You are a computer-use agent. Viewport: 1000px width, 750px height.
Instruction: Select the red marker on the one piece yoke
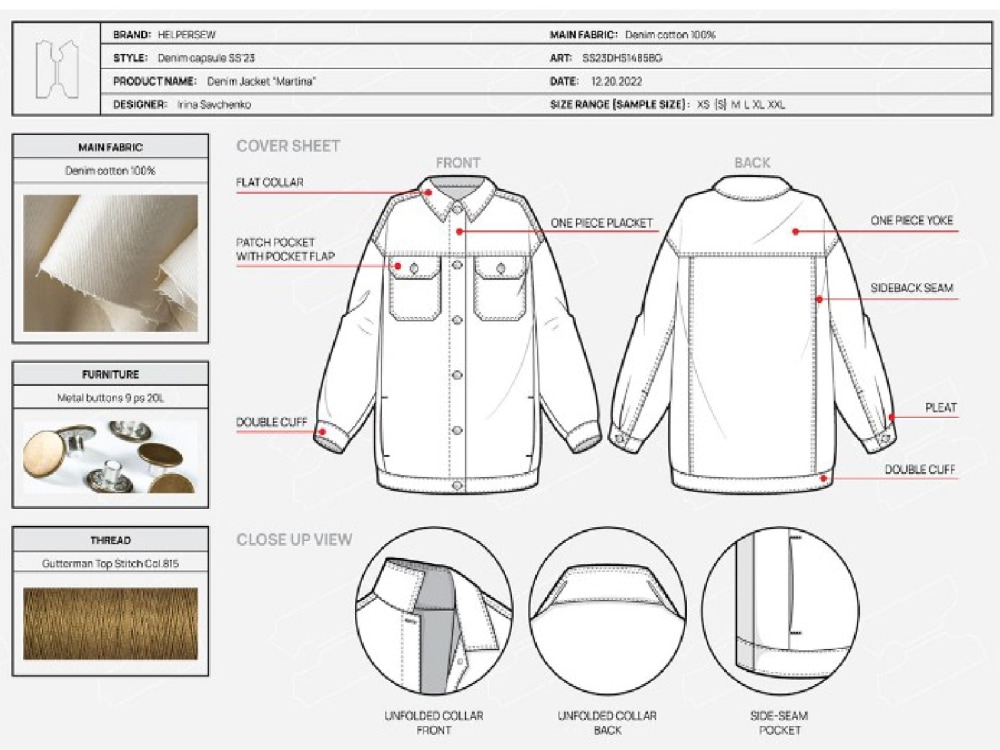[x=795, y=232]
